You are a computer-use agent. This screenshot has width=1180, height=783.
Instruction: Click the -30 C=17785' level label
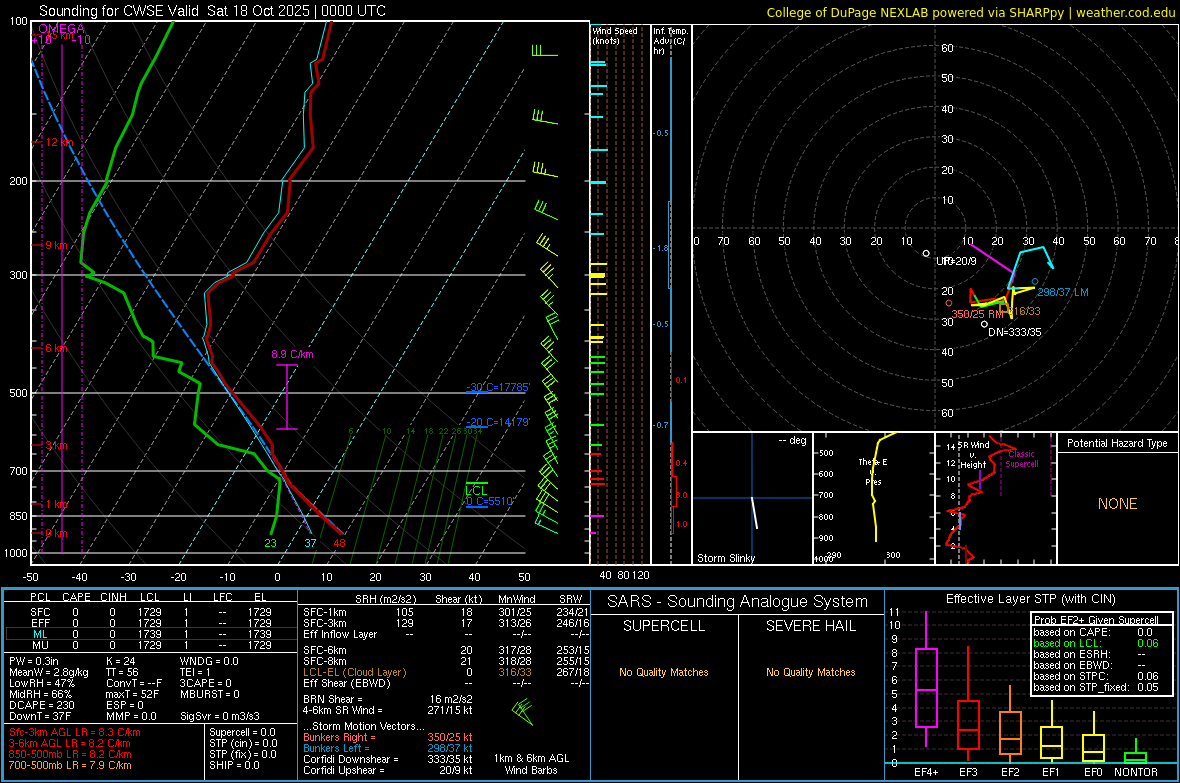(x=498, y=387)
